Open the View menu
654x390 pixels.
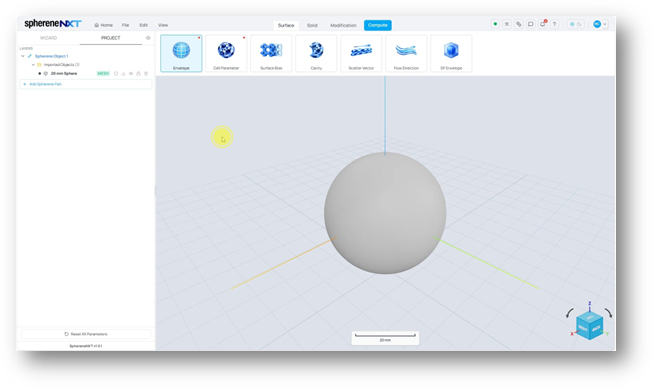[163, 25]
